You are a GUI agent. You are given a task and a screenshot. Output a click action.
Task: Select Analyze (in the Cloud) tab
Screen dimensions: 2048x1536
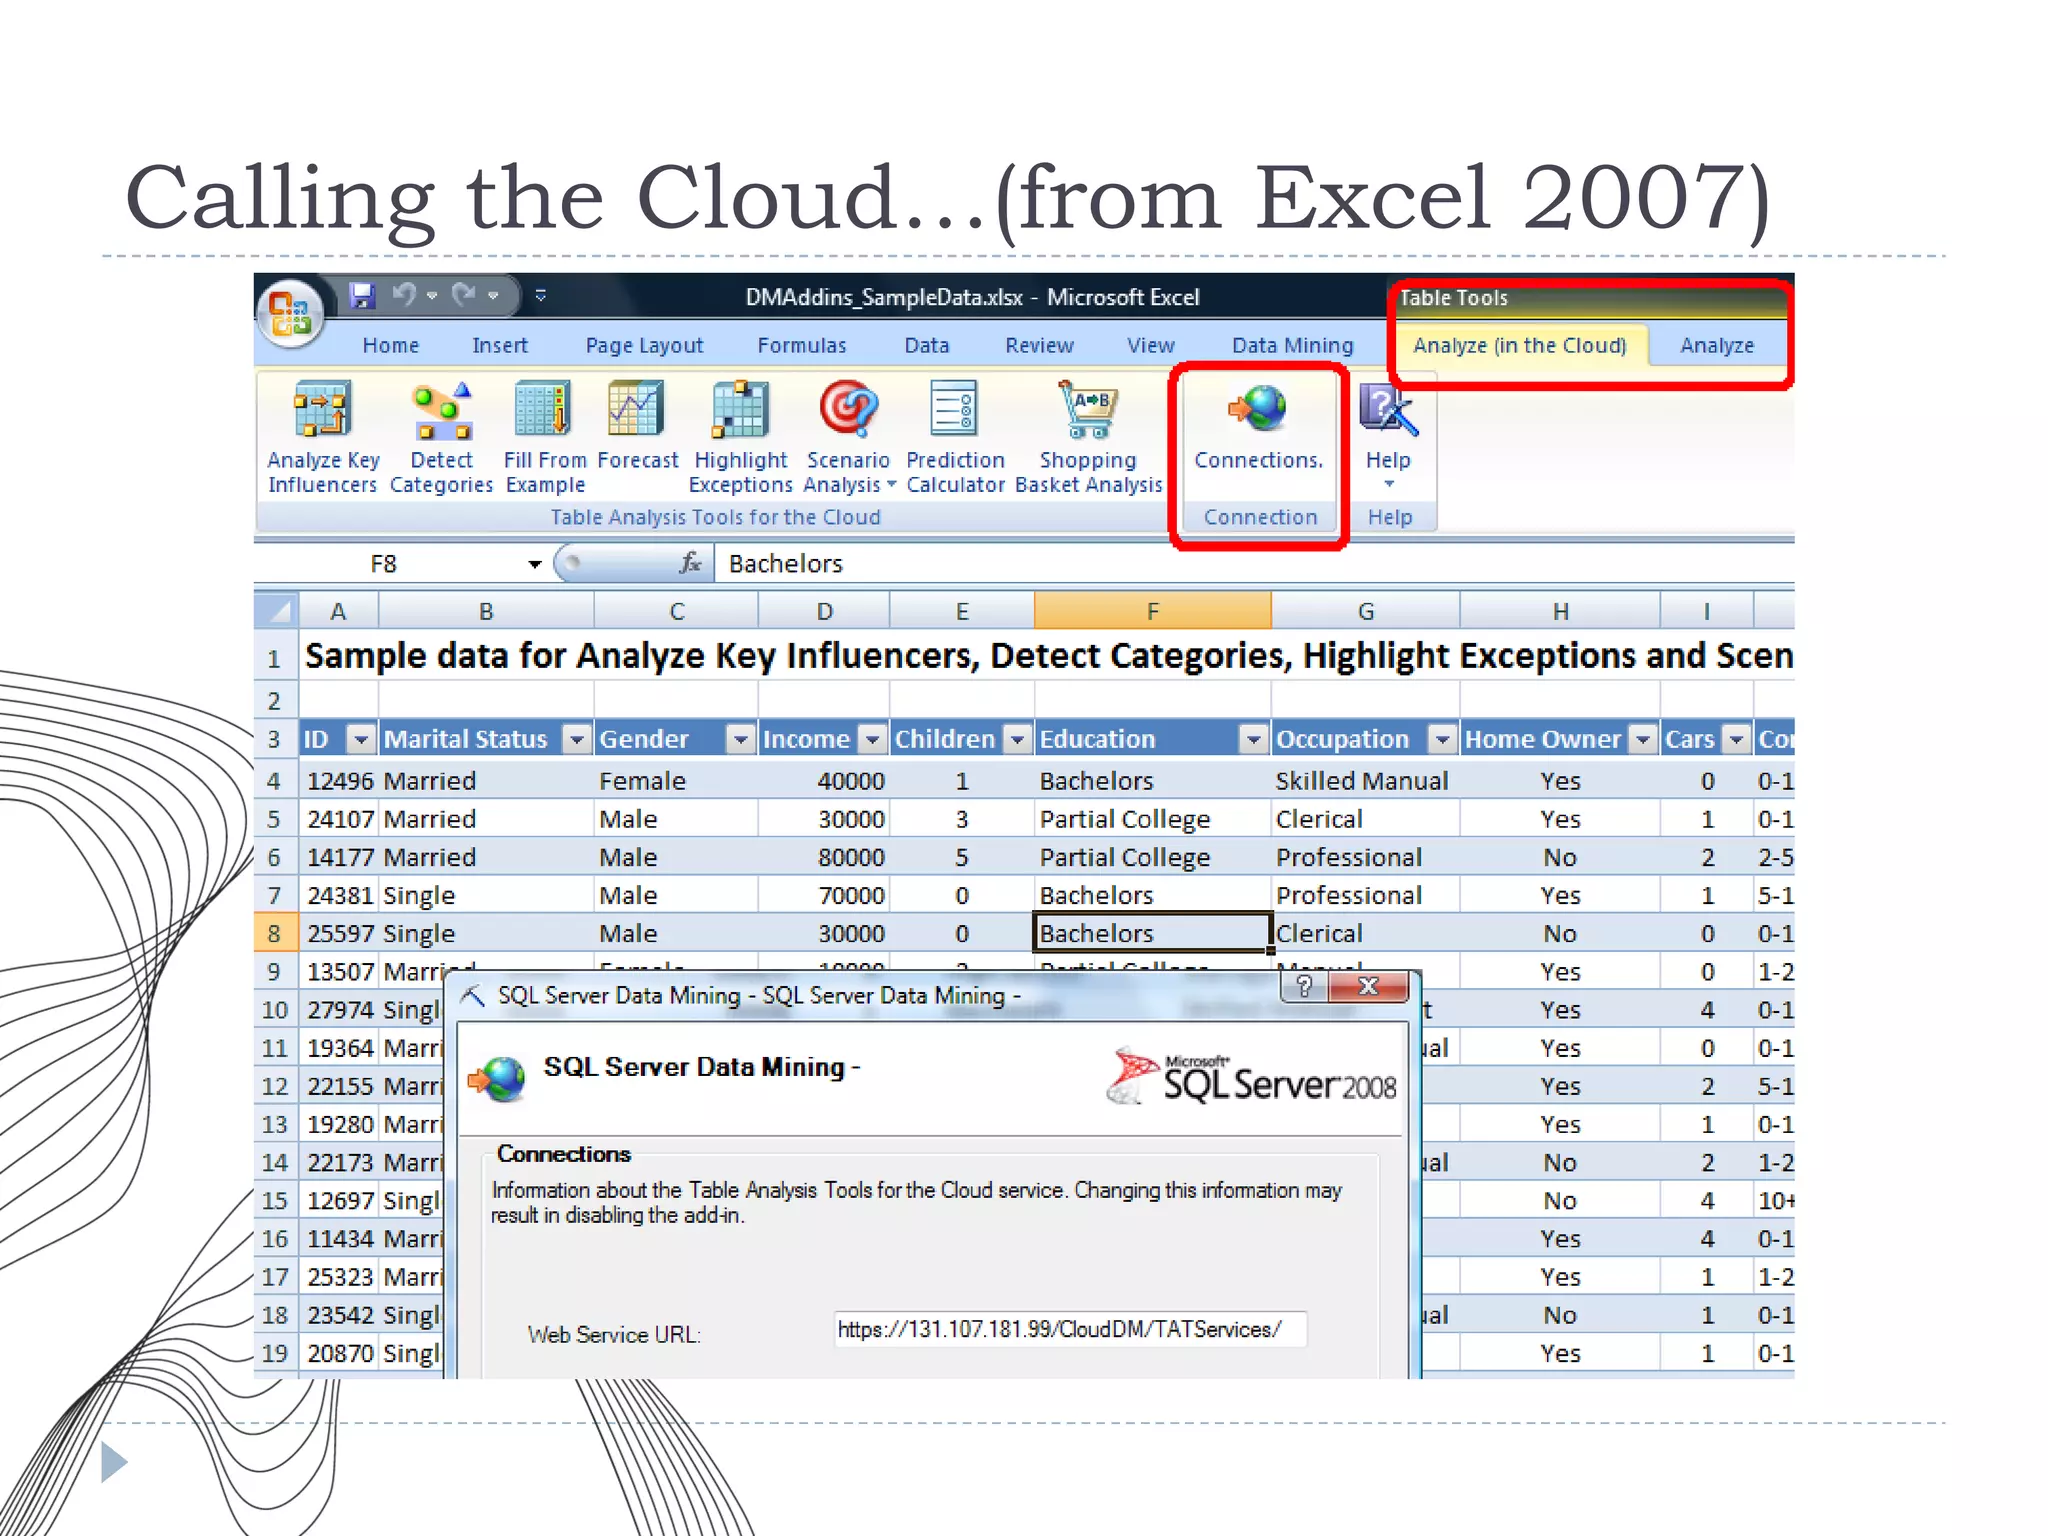pos(1519,345)
